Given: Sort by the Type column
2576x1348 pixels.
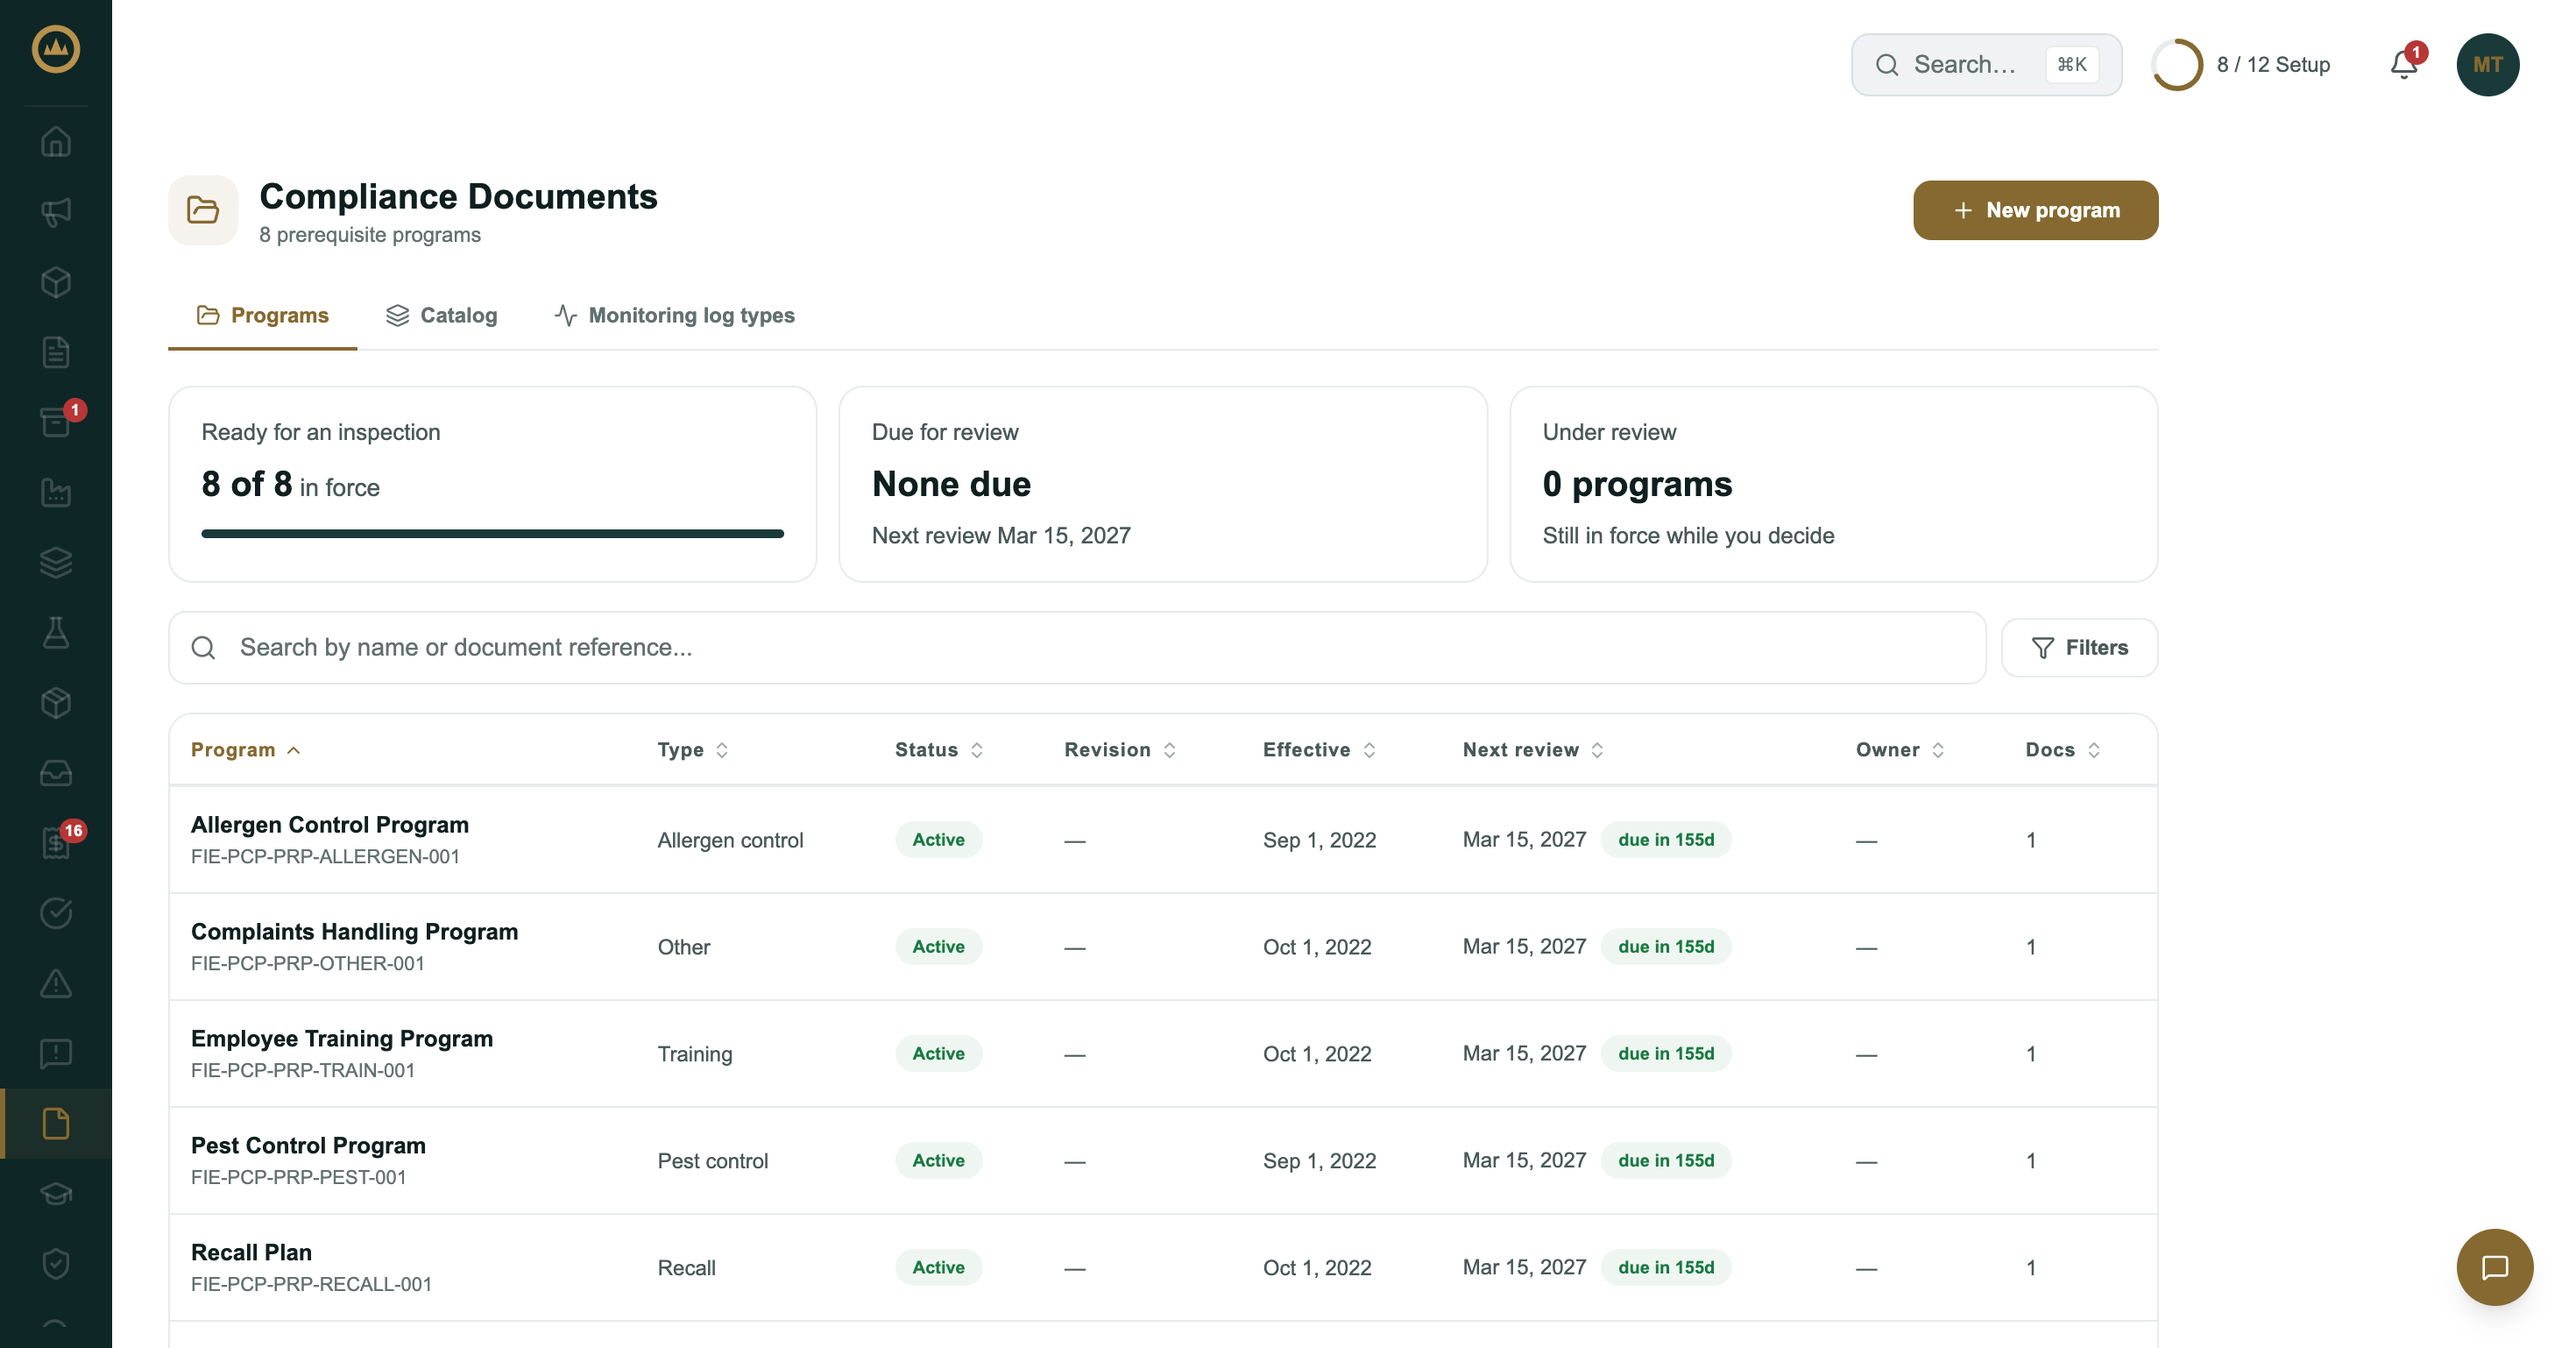Looking at the screenshot, I should pyautogui.click(x=693, y=750).
